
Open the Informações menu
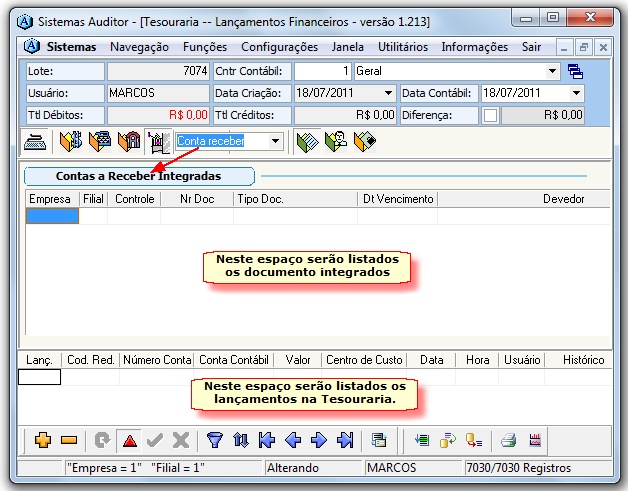pyautogui.click(x=475, y=47)
